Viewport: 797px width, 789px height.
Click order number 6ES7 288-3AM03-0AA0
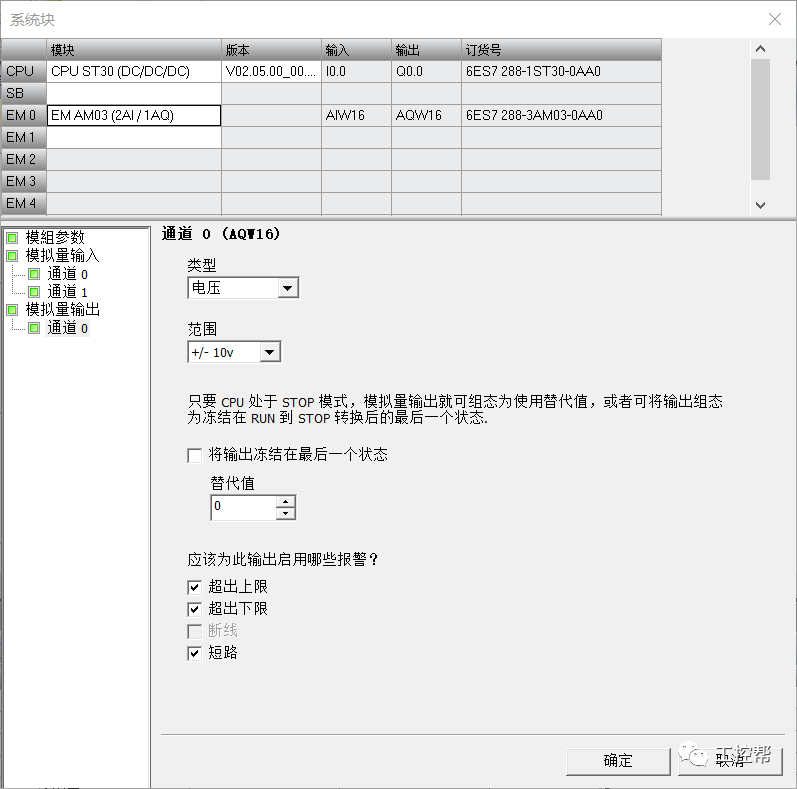tap(562, 115)
